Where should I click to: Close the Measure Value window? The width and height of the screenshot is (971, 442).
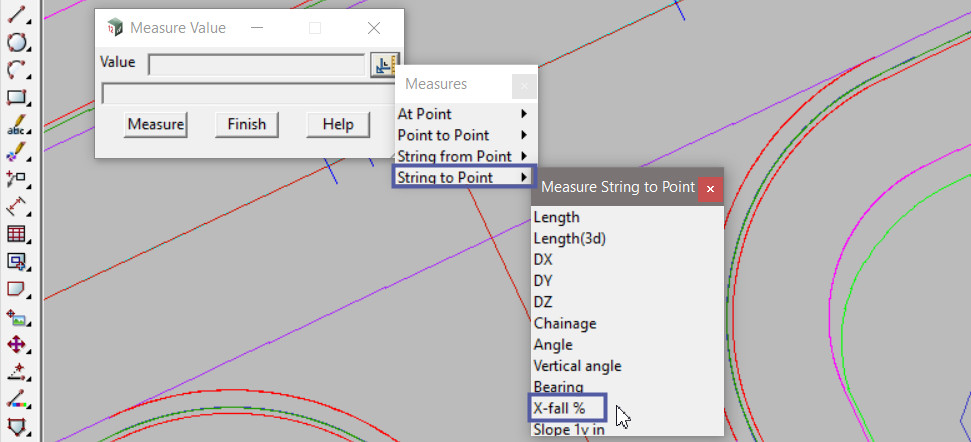pyautogui.click(x=373, y=28)
